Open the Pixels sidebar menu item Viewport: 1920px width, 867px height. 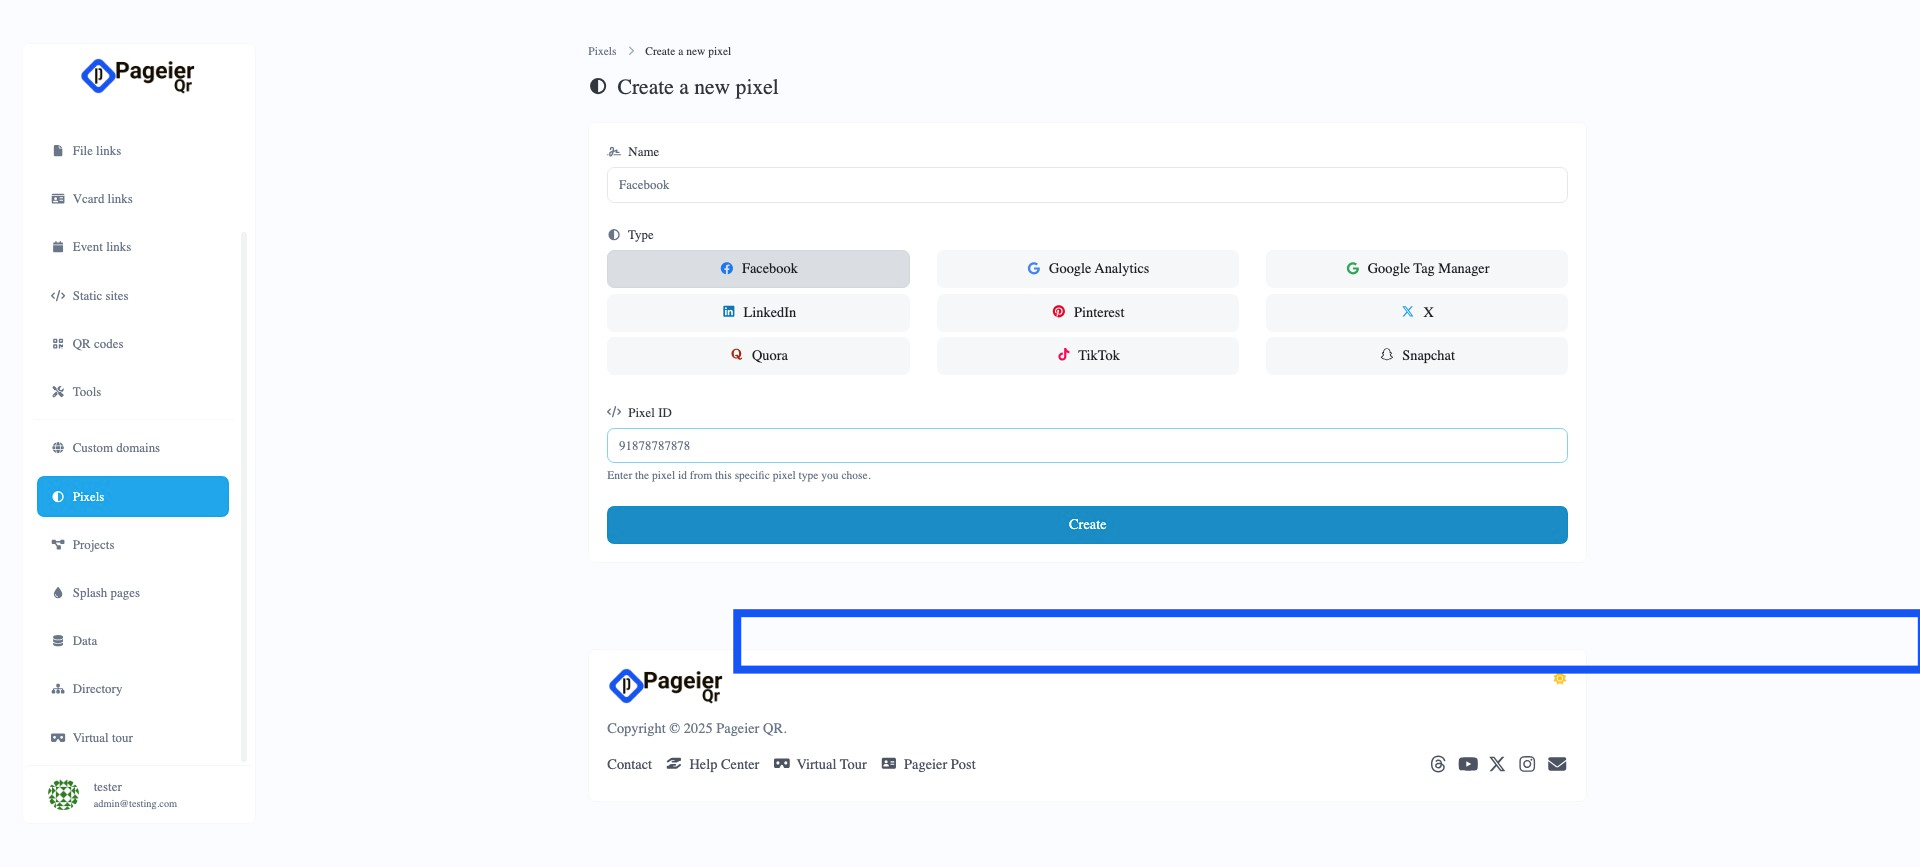133,497
